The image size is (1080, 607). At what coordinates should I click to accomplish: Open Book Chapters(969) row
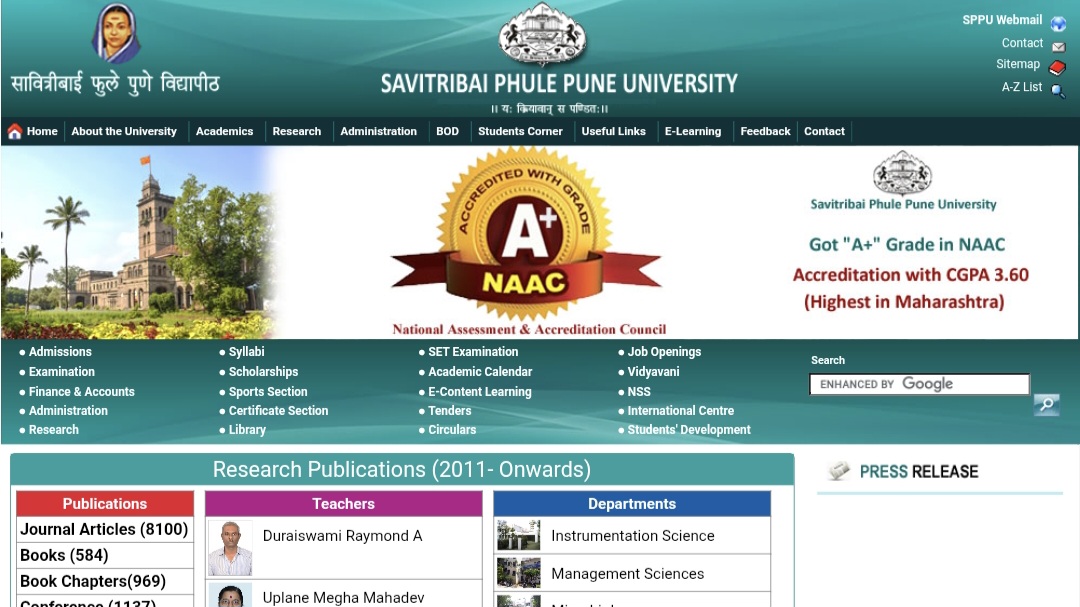105,581
